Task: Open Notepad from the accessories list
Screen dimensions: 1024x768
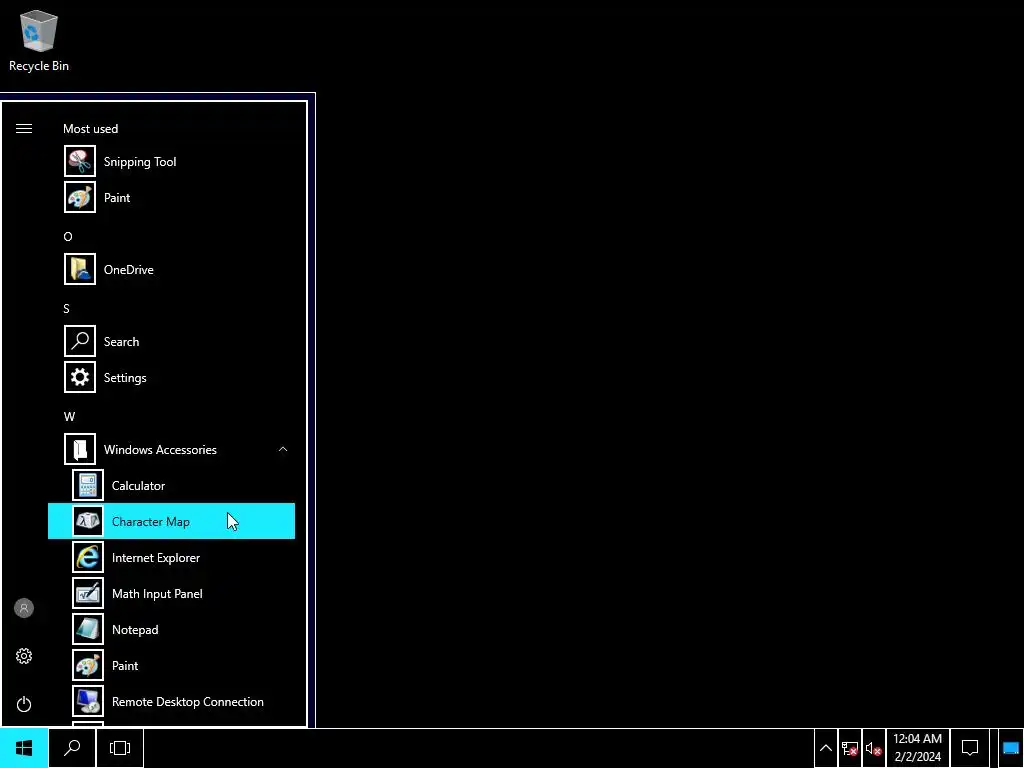Action: click(171, 630)
